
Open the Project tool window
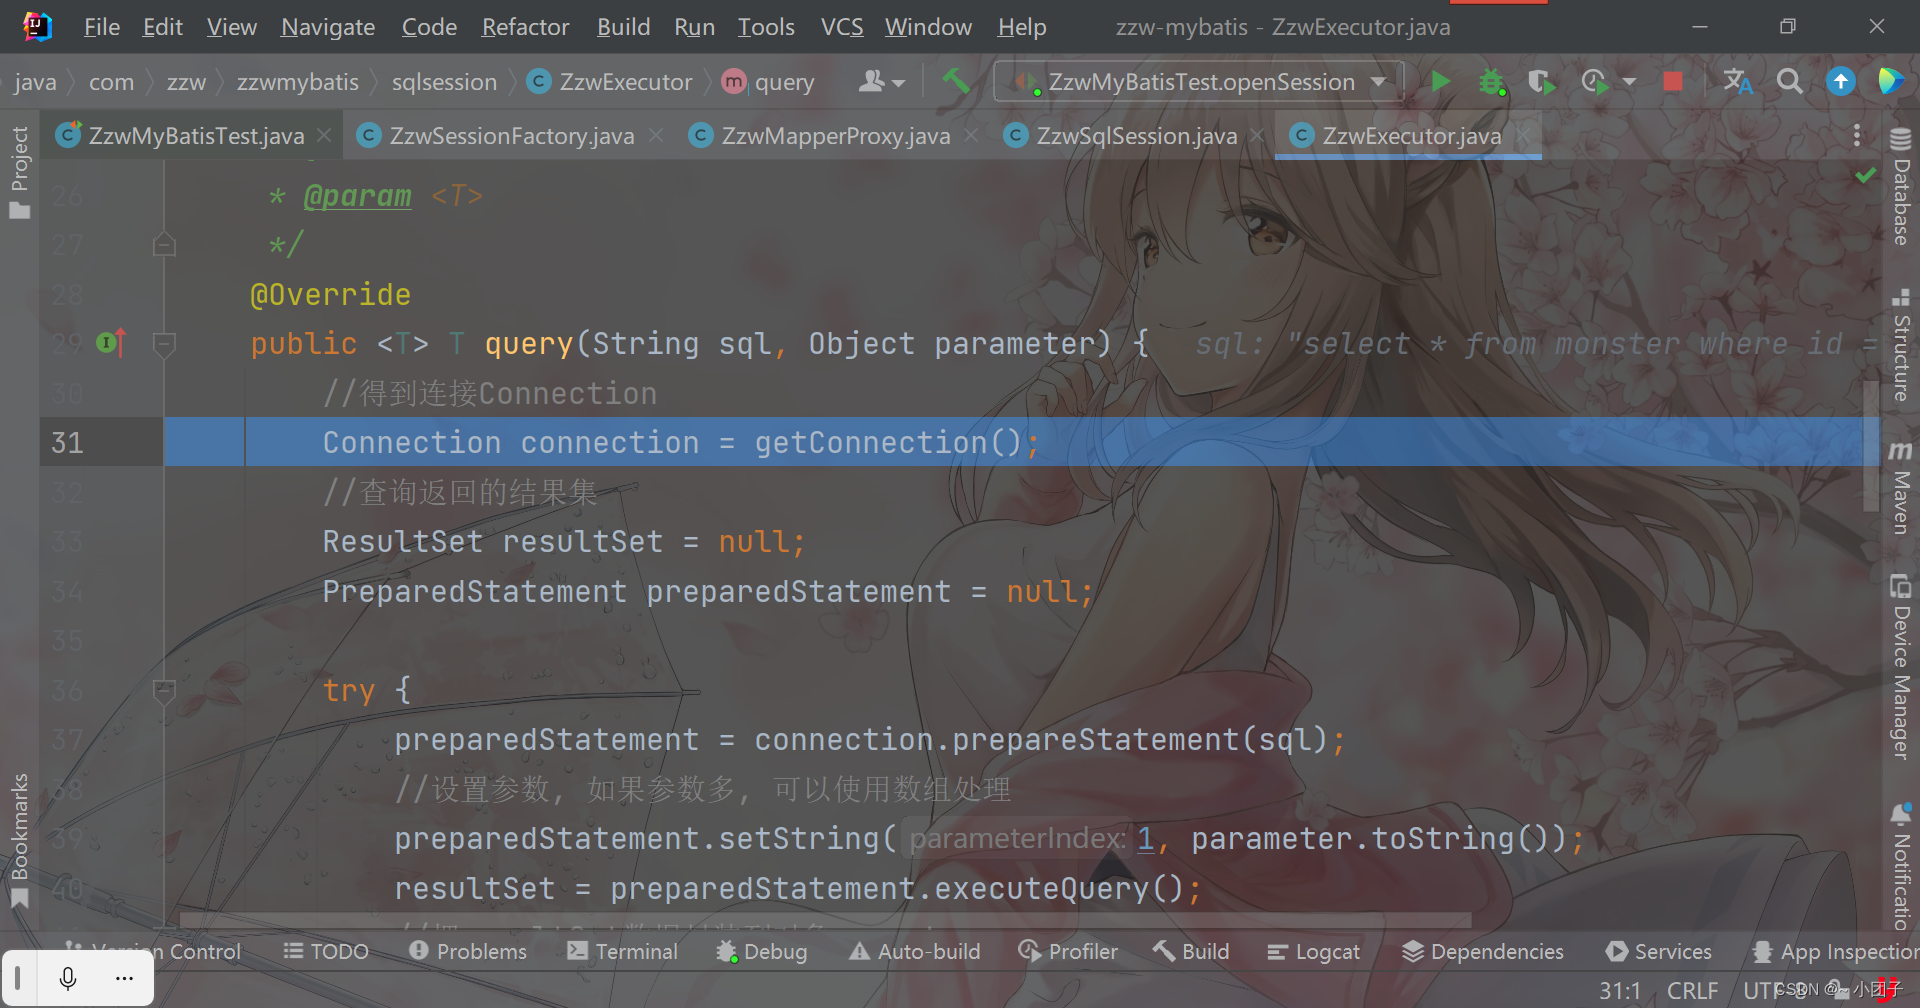pos(19,172)
